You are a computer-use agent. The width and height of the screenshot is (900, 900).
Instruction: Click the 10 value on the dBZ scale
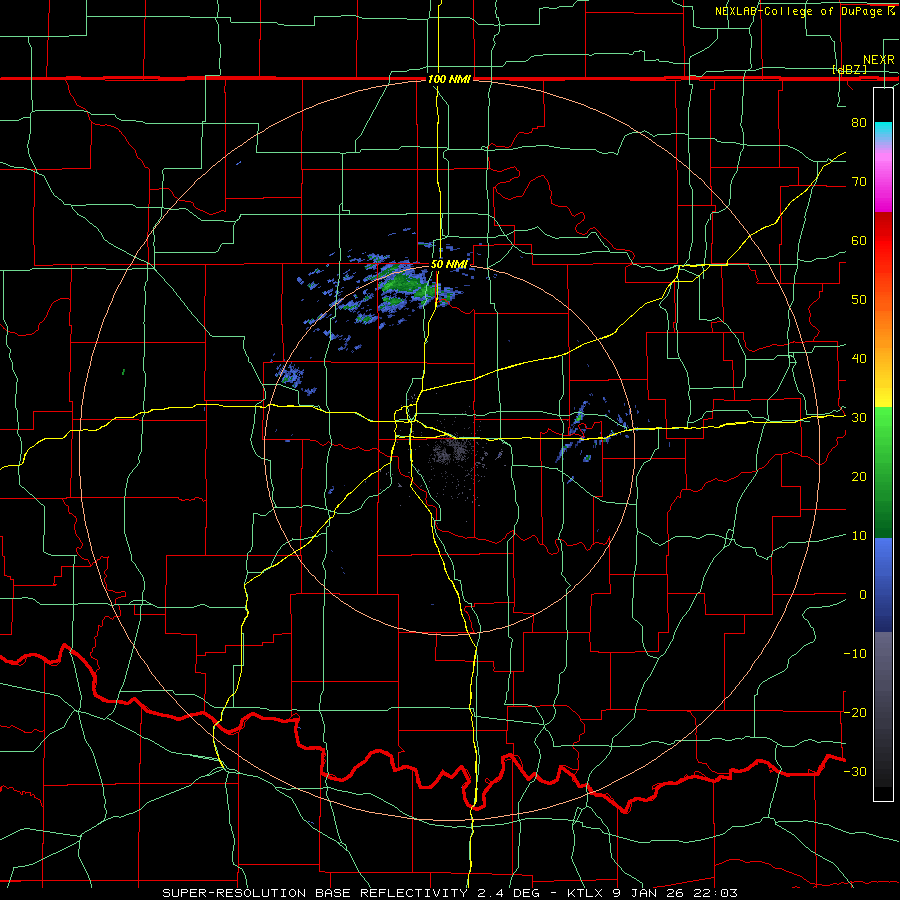point(859,536)
